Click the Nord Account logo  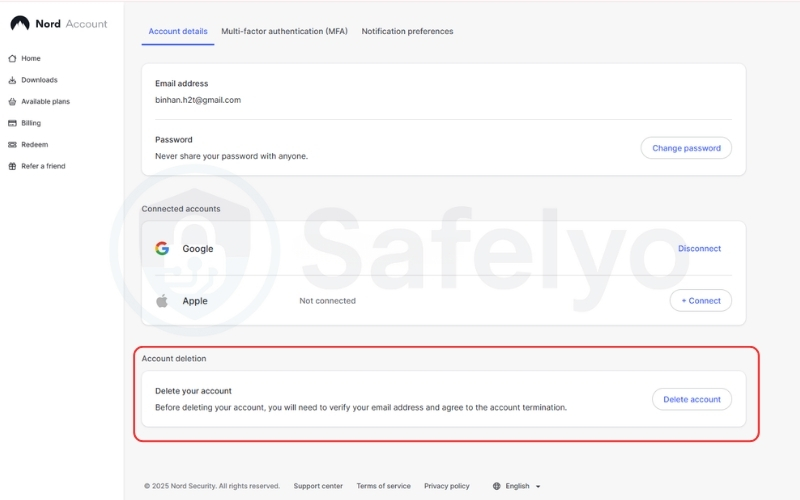58,23
